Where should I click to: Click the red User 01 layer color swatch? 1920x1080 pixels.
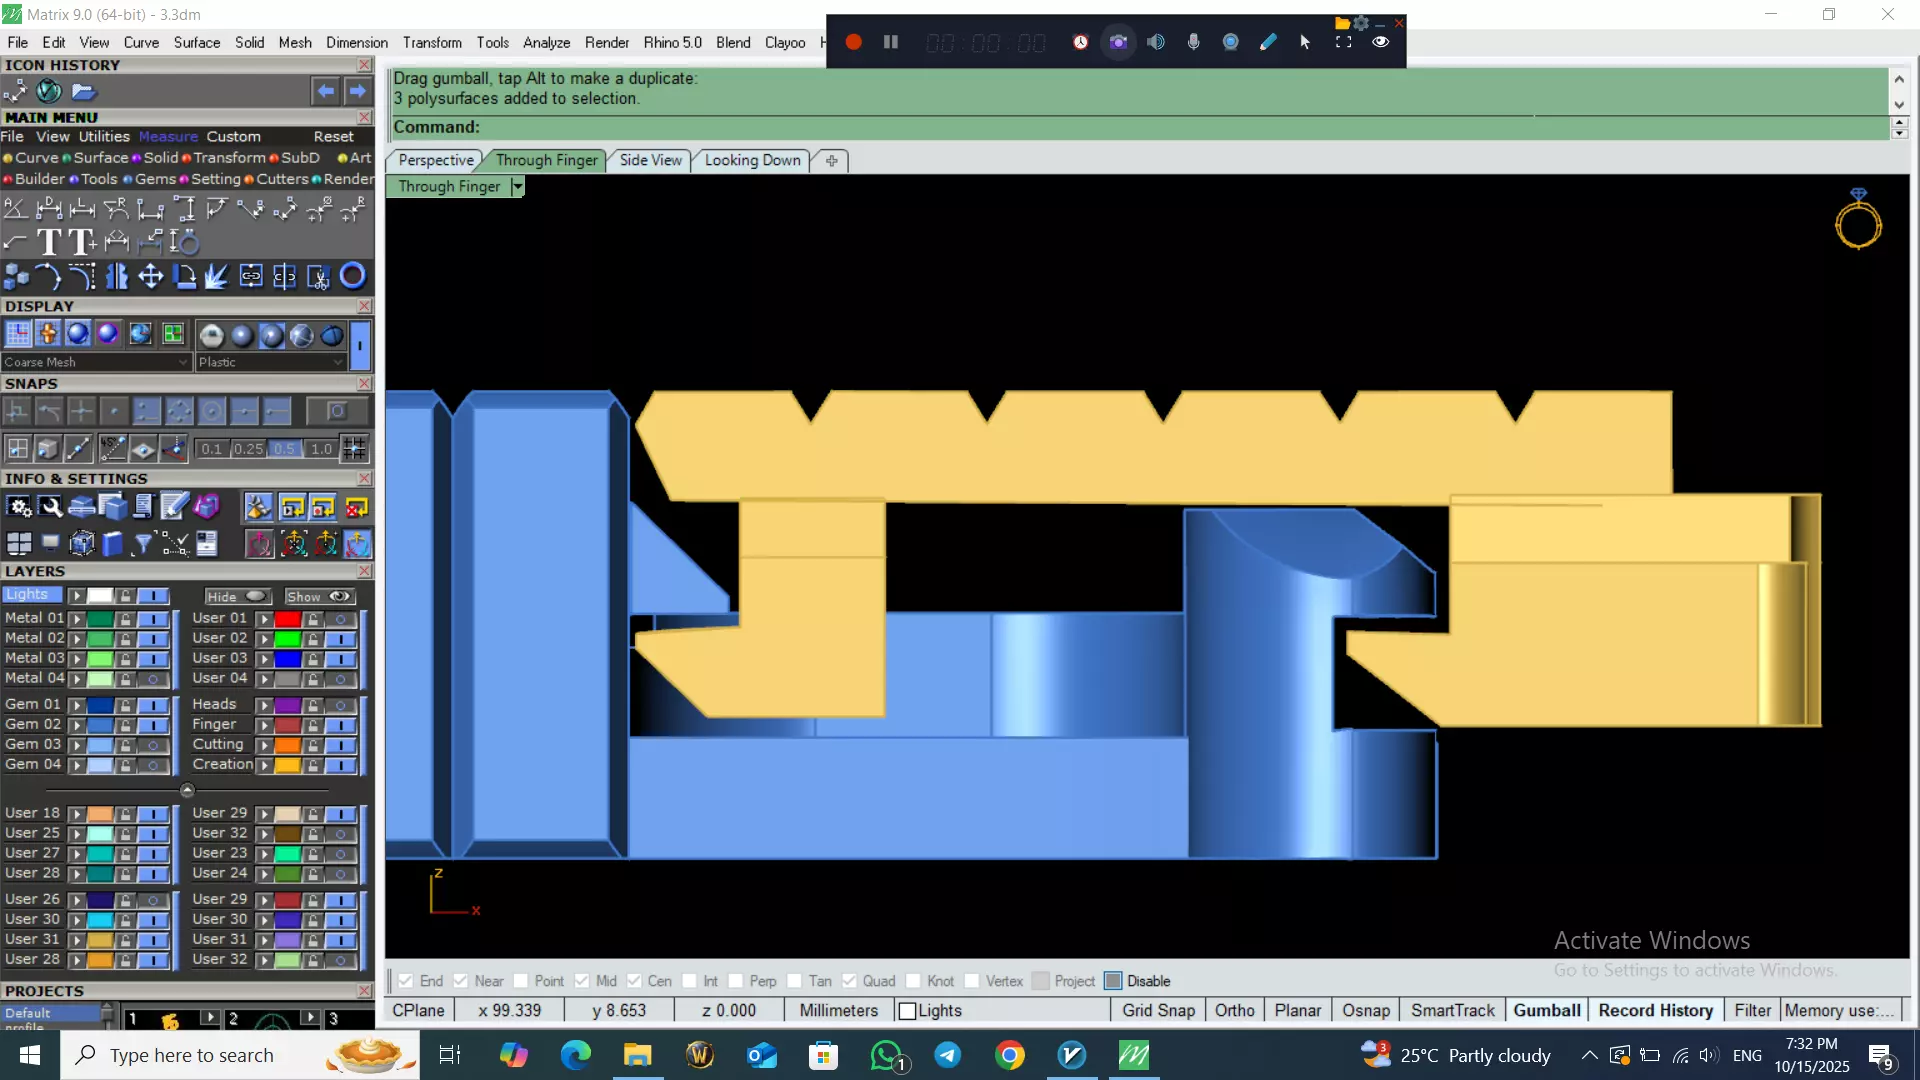pos(288,619)
